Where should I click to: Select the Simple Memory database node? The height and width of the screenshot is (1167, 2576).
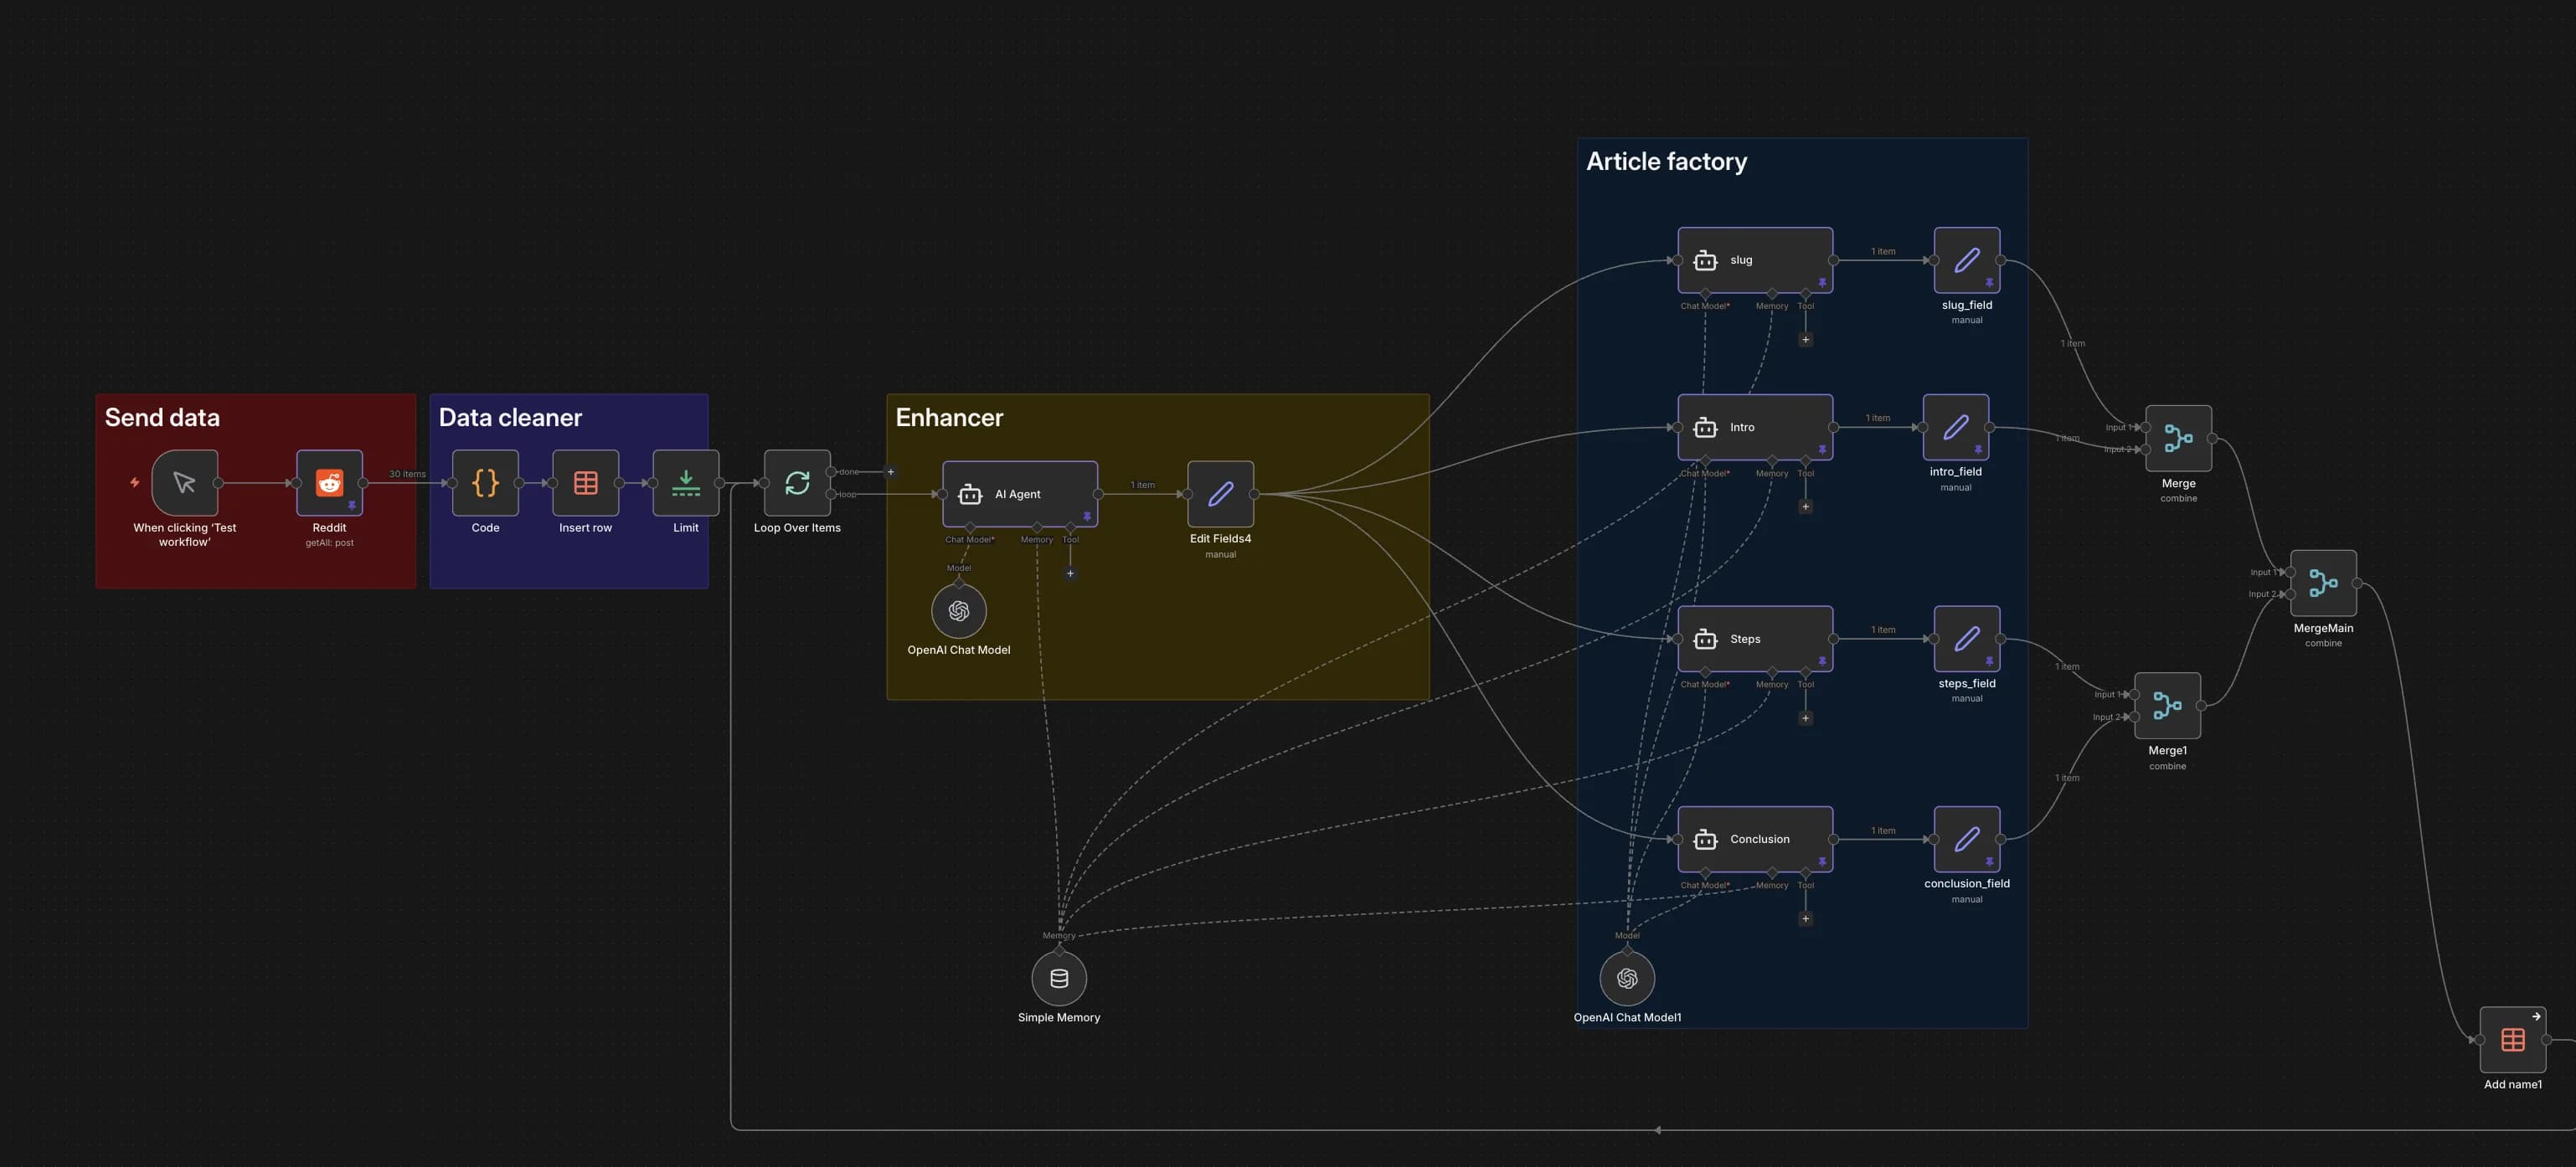click(1059, 978)
